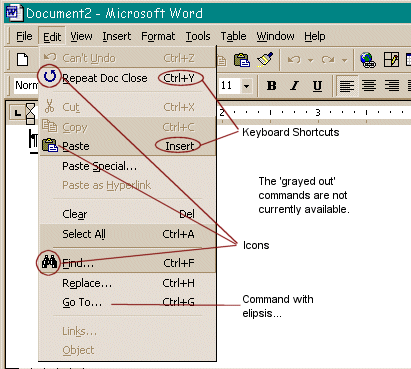This screenshot has width=411, height=369.
Task: Click the Tables and Borders icon
Action: pyautogui.click(x=391, y=60)
